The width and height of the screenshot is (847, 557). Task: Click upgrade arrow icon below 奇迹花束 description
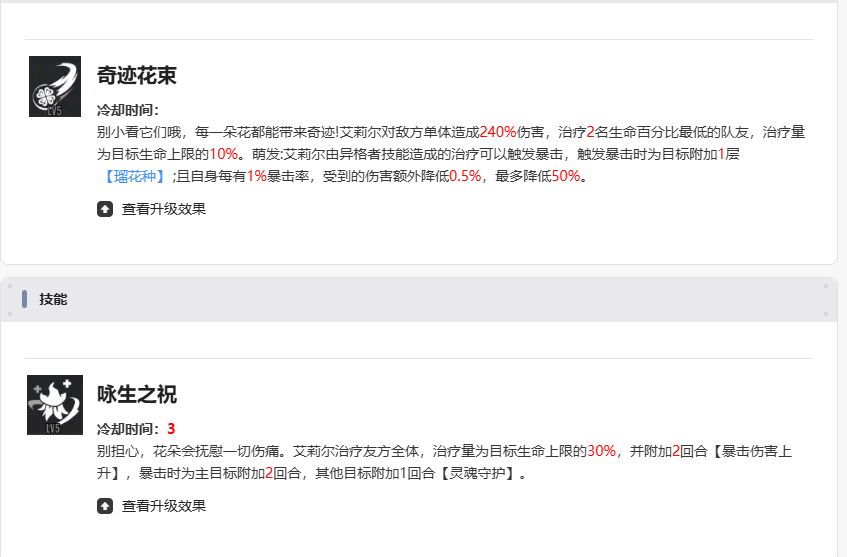(x=105, y=209)
